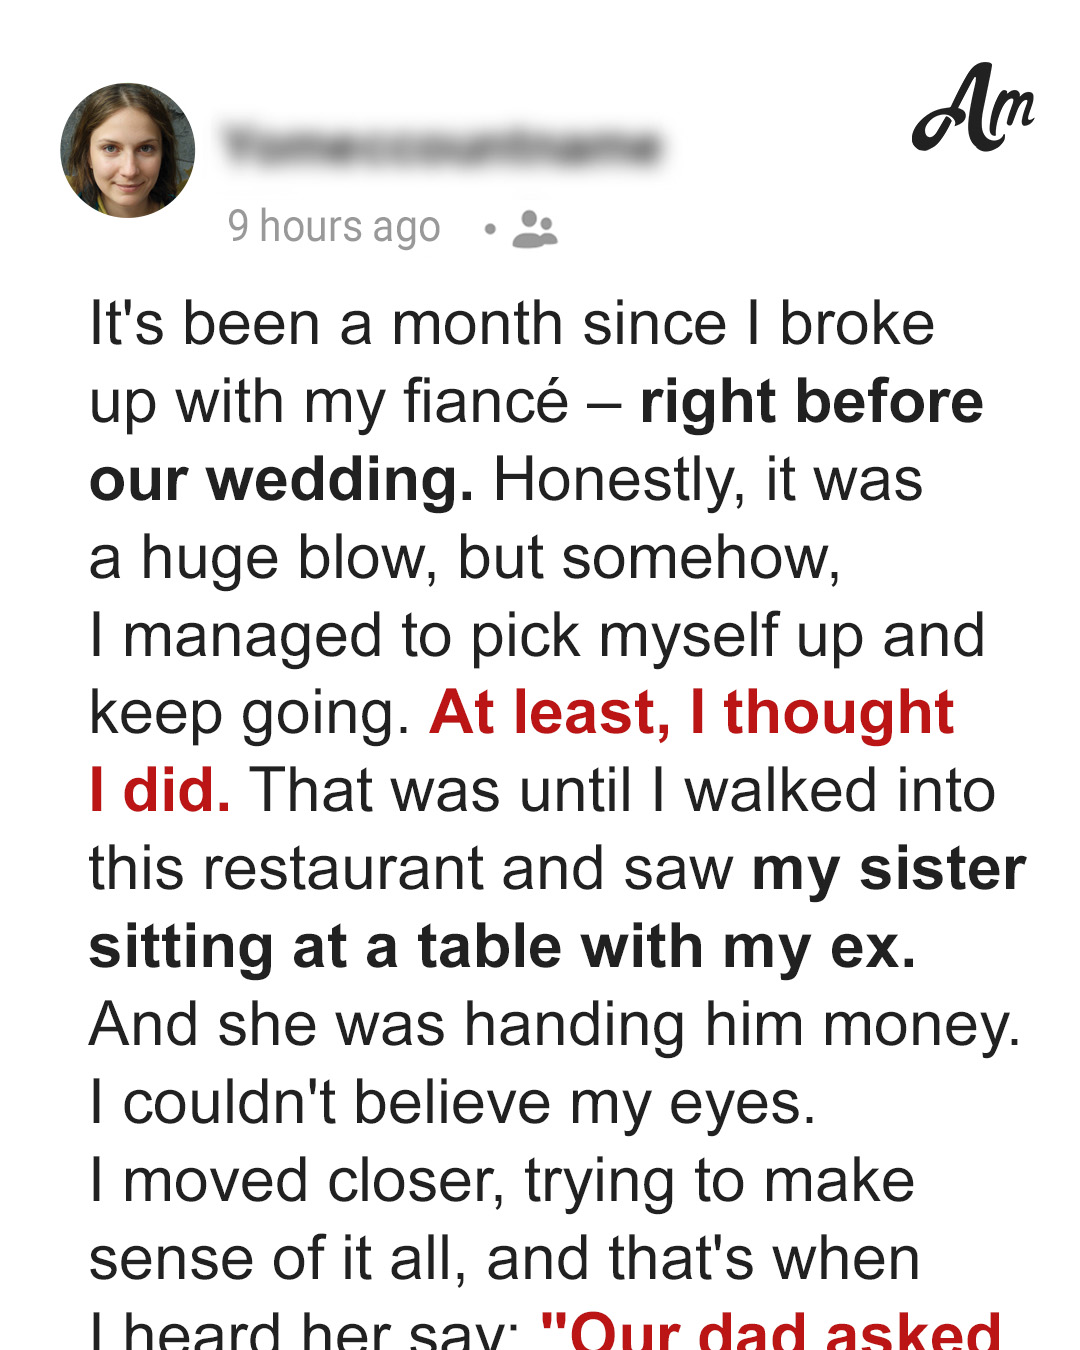Select the bold words 'our wedding.'
This screenshot has height=1350, width=1080.
pos(281,480)
